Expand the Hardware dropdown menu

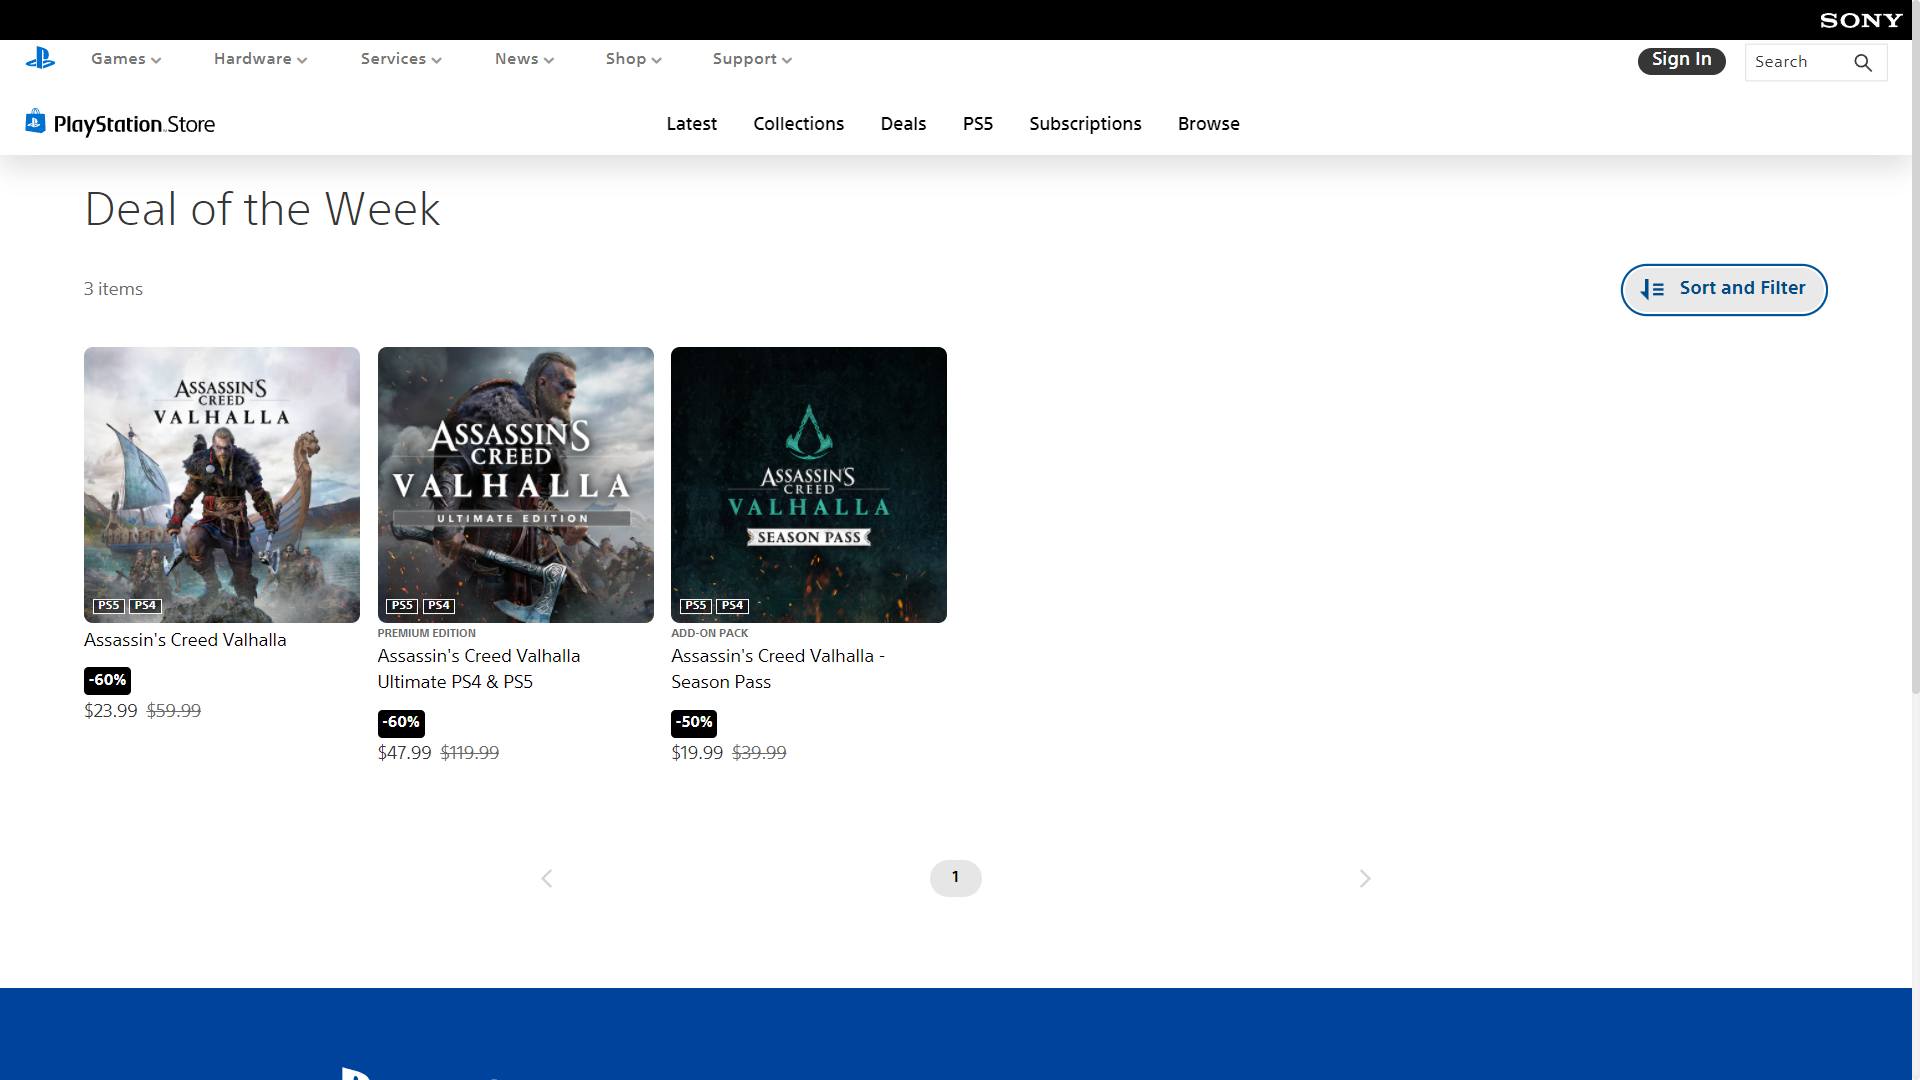click(260, 59)
